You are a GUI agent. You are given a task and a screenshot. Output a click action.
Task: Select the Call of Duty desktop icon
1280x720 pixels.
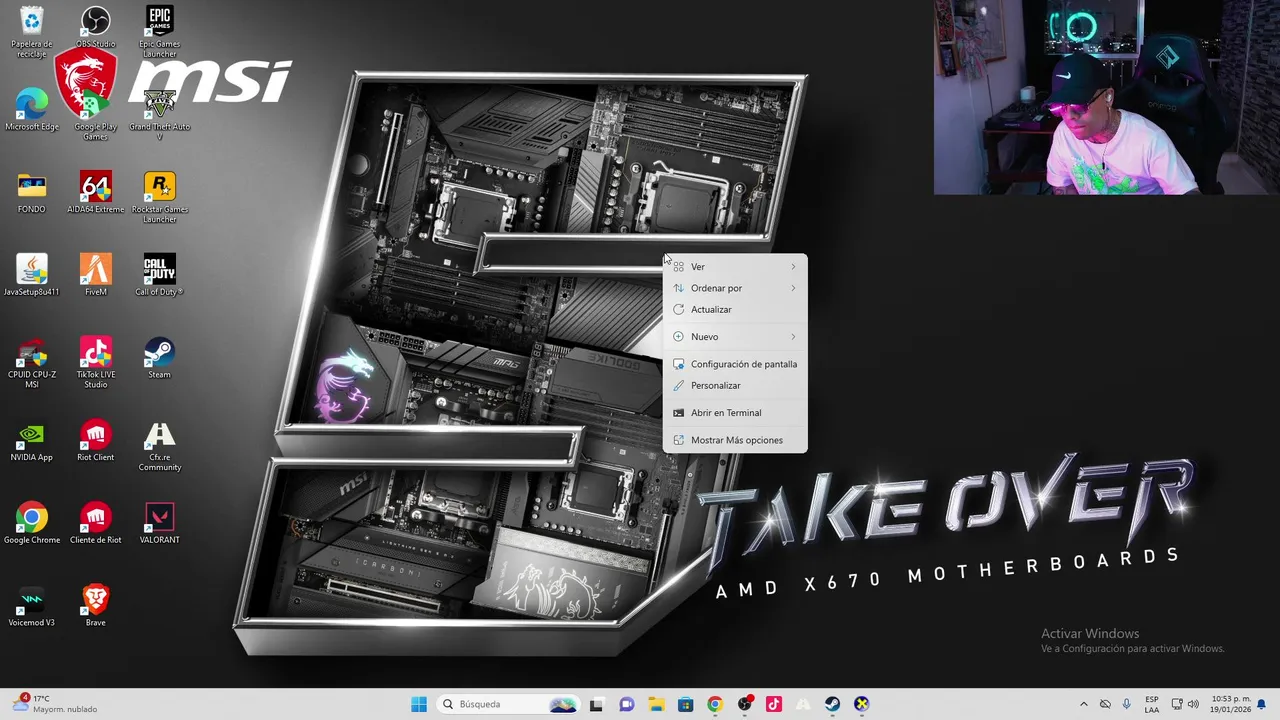[159, 275]
